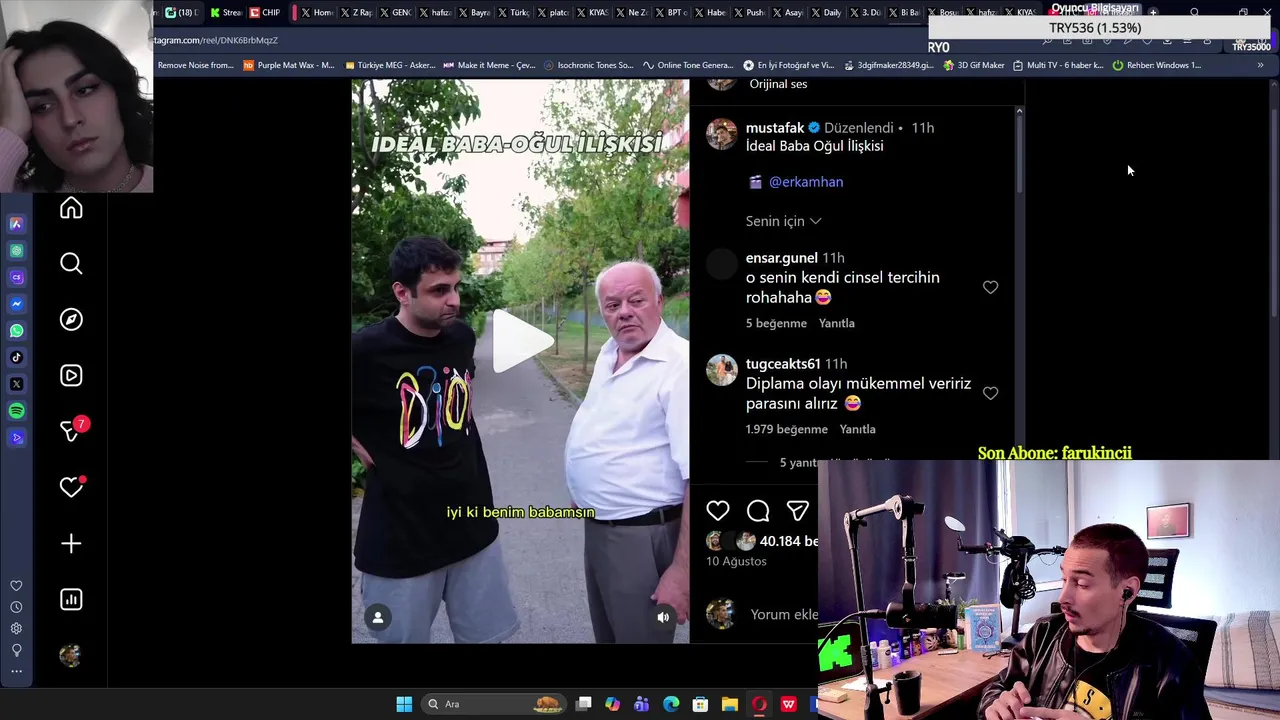This screenshot has width=1280, height=720.
Task: Open '3D Gif Maker' bookmark
Action: point(974,65)
